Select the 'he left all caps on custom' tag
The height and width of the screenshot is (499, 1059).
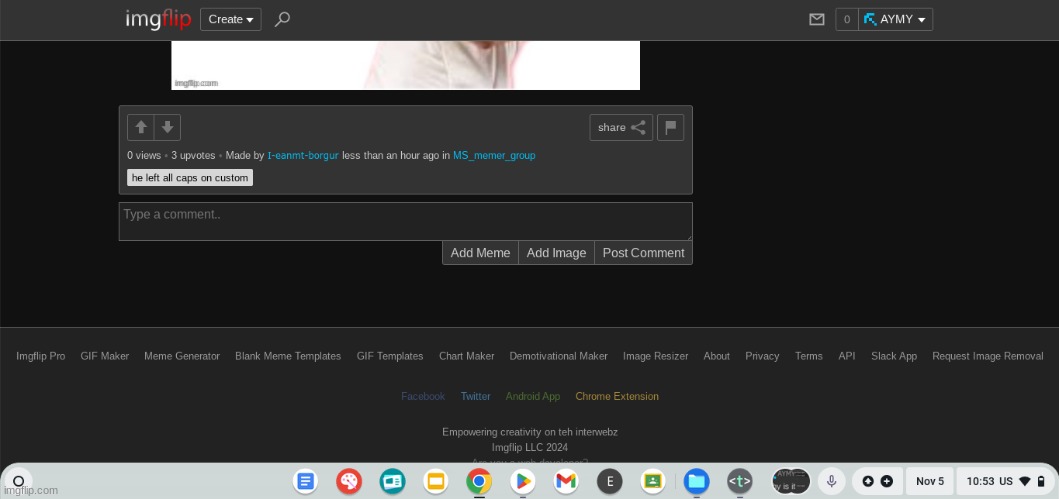pyautogui.click(x=190, y=178)
